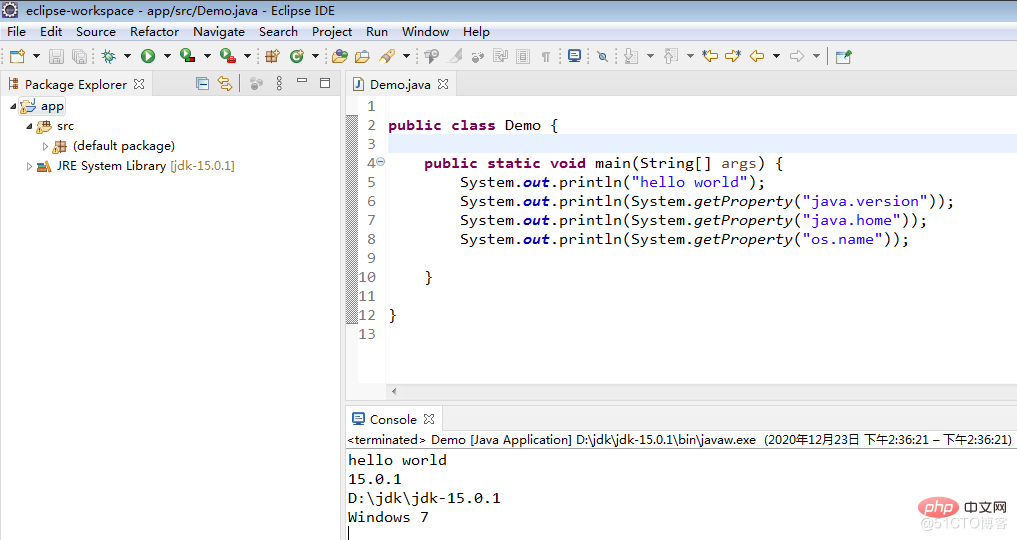Open the Run configurations dropdown arrow

pos(167,56)
